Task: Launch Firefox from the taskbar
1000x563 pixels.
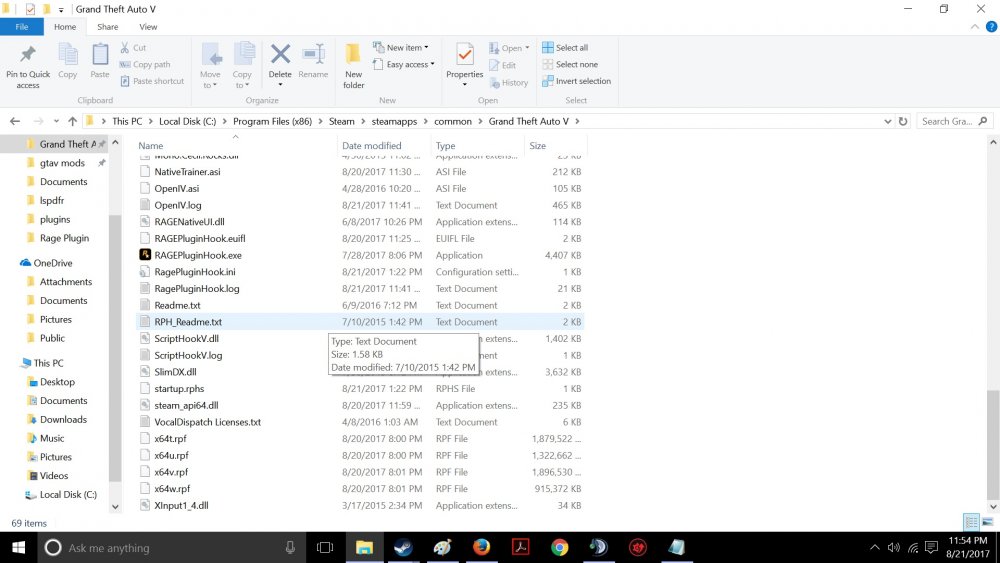Action: point(482,548)
